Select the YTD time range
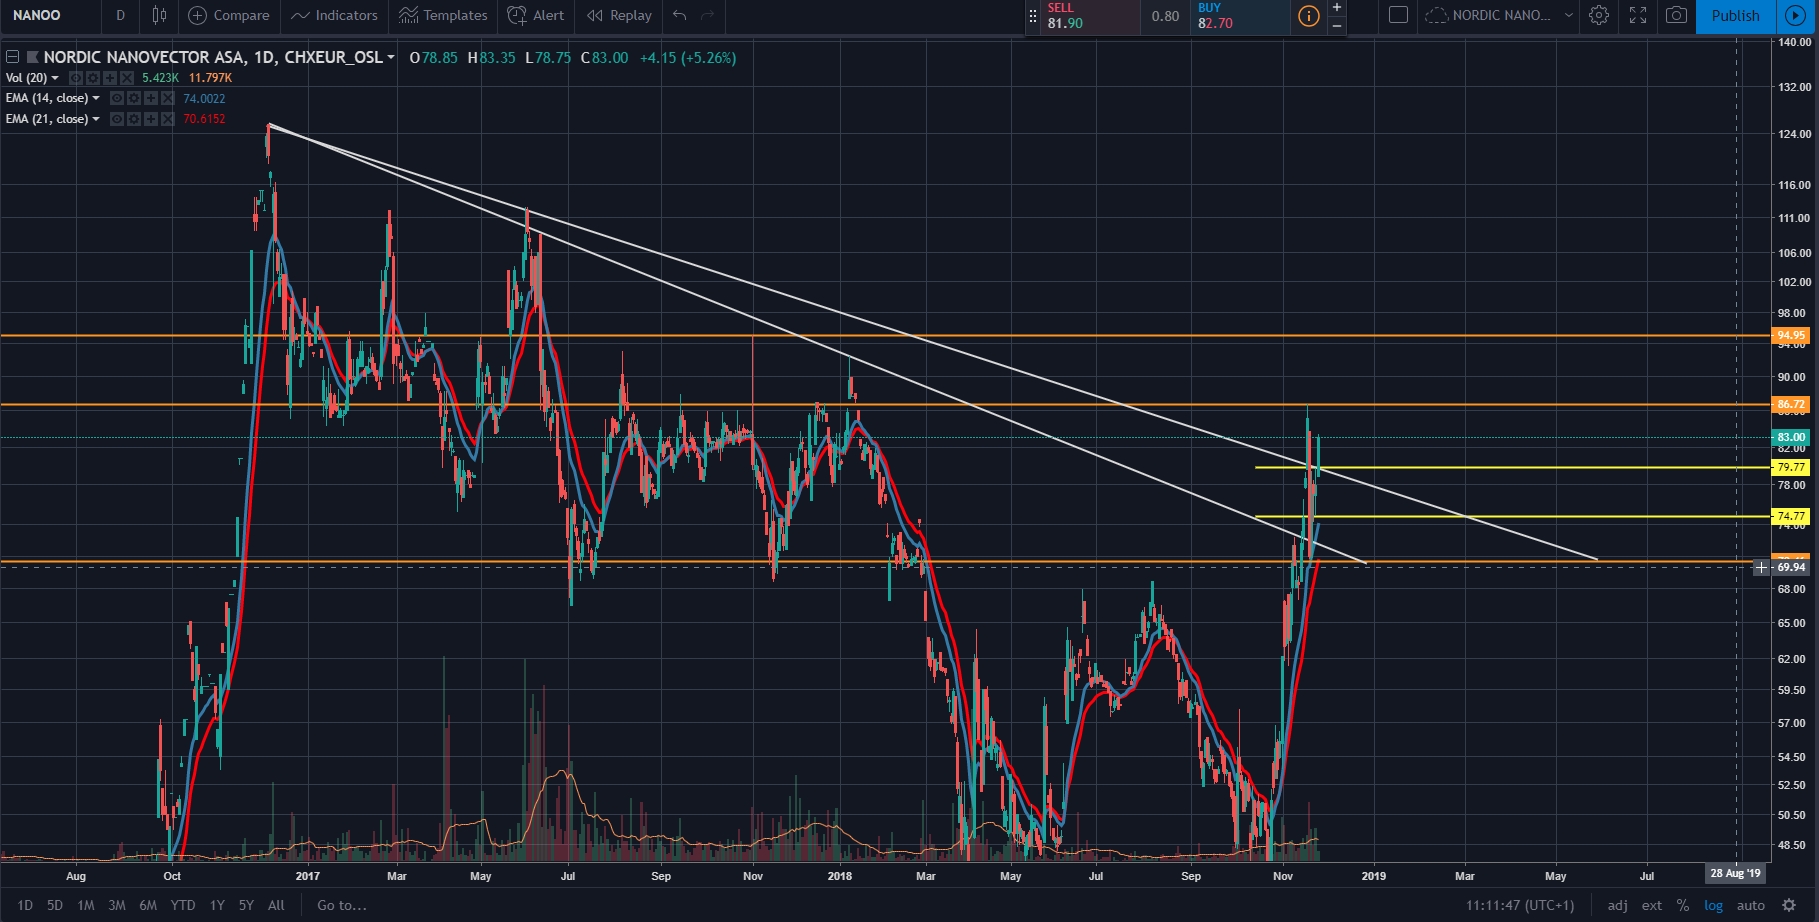The width and height of the screenshot is (1819, 922). pos(183,905)
